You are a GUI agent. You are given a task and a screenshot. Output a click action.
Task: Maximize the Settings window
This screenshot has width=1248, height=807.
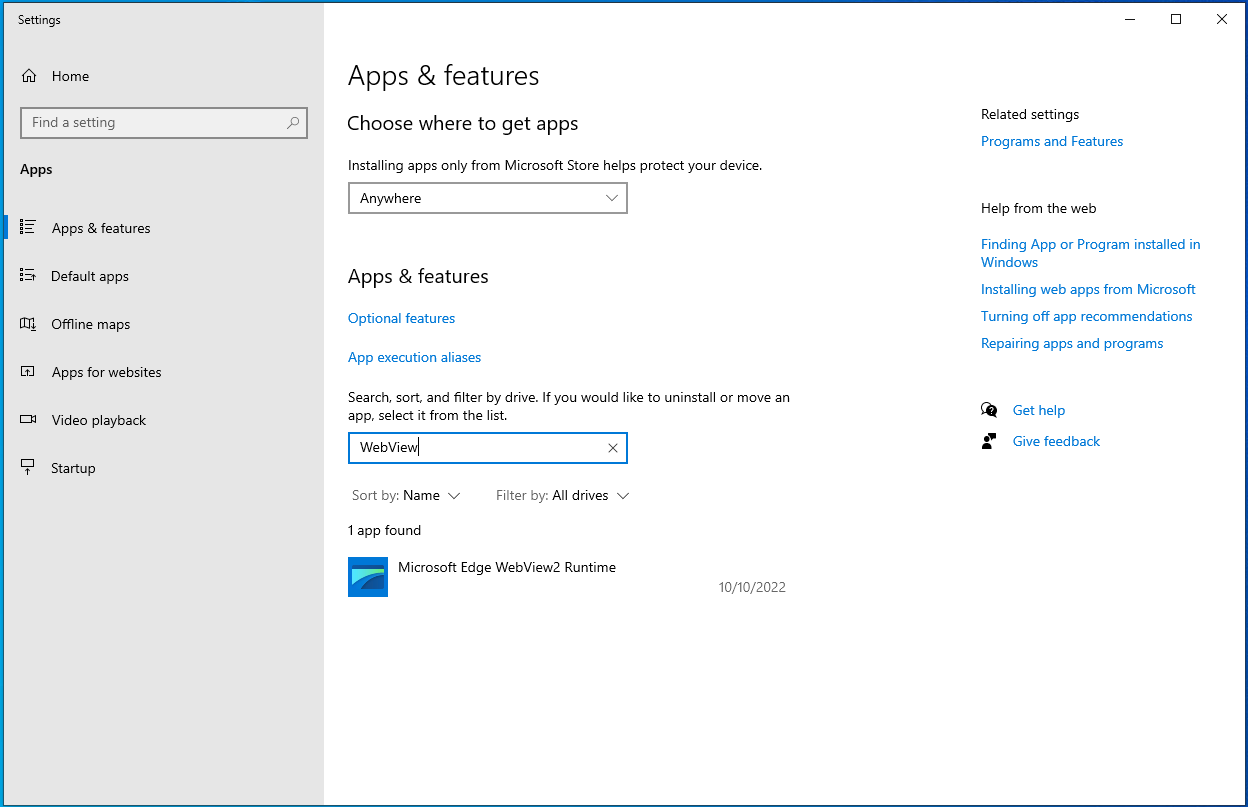[1176, 19]
